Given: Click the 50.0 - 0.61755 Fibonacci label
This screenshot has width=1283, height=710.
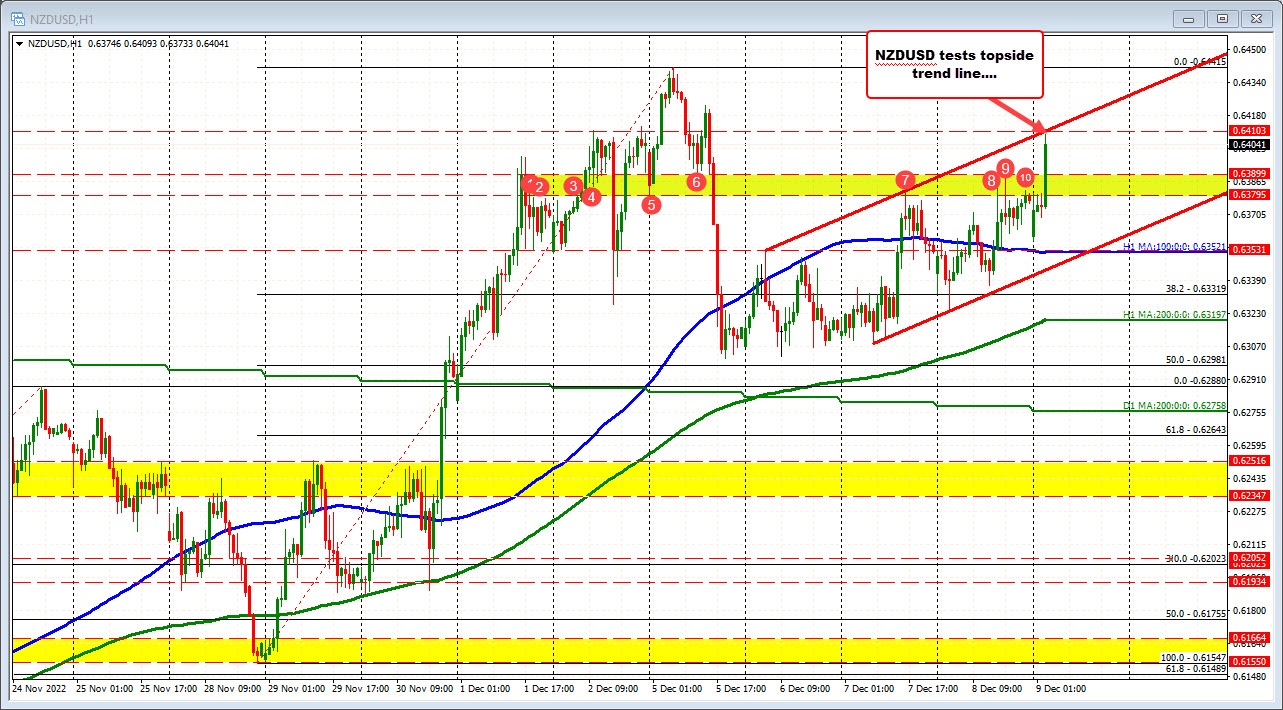Looking at the screenshot, I should (1194, 614).
